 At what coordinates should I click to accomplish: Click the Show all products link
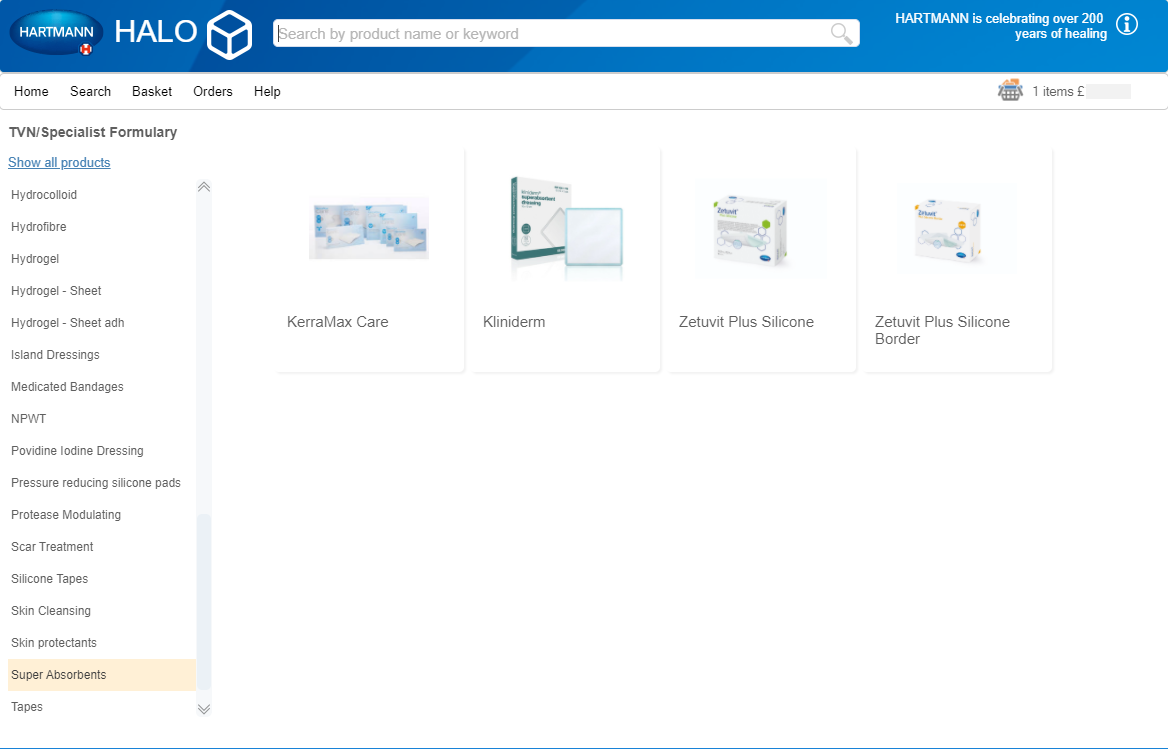[x=60, y=162]
